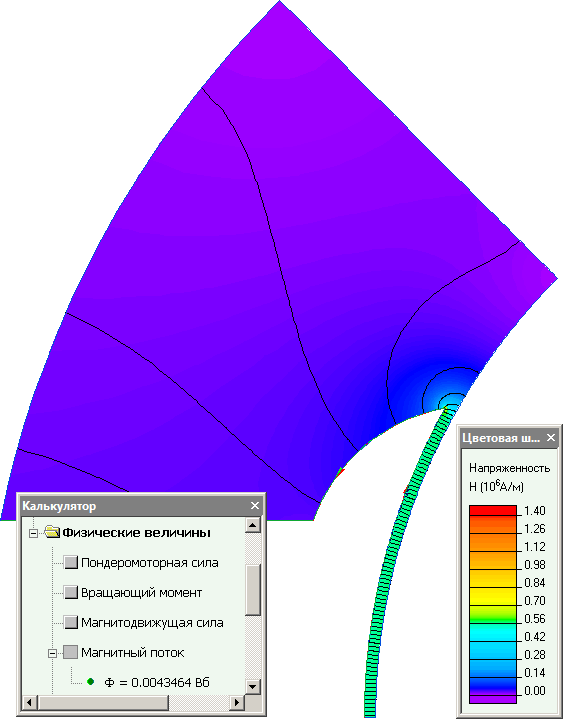
Task: Click the red 1.40 color band
Action: point(493,510)
